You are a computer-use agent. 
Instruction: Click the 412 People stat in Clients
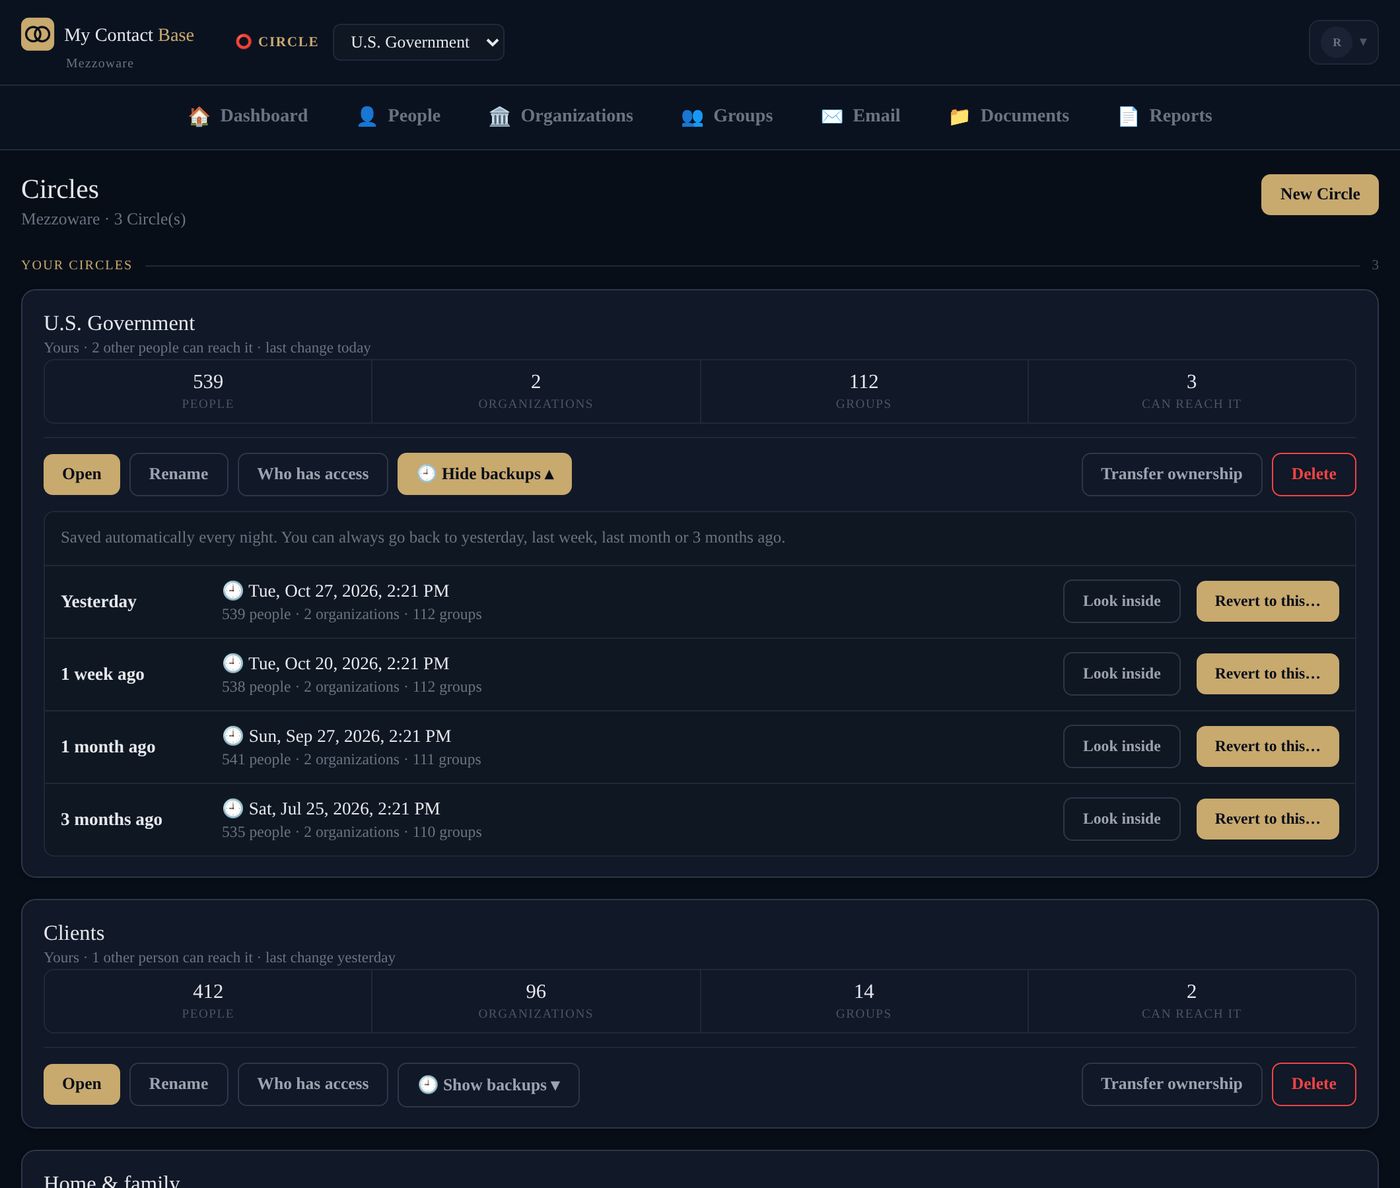(208, 1001)
